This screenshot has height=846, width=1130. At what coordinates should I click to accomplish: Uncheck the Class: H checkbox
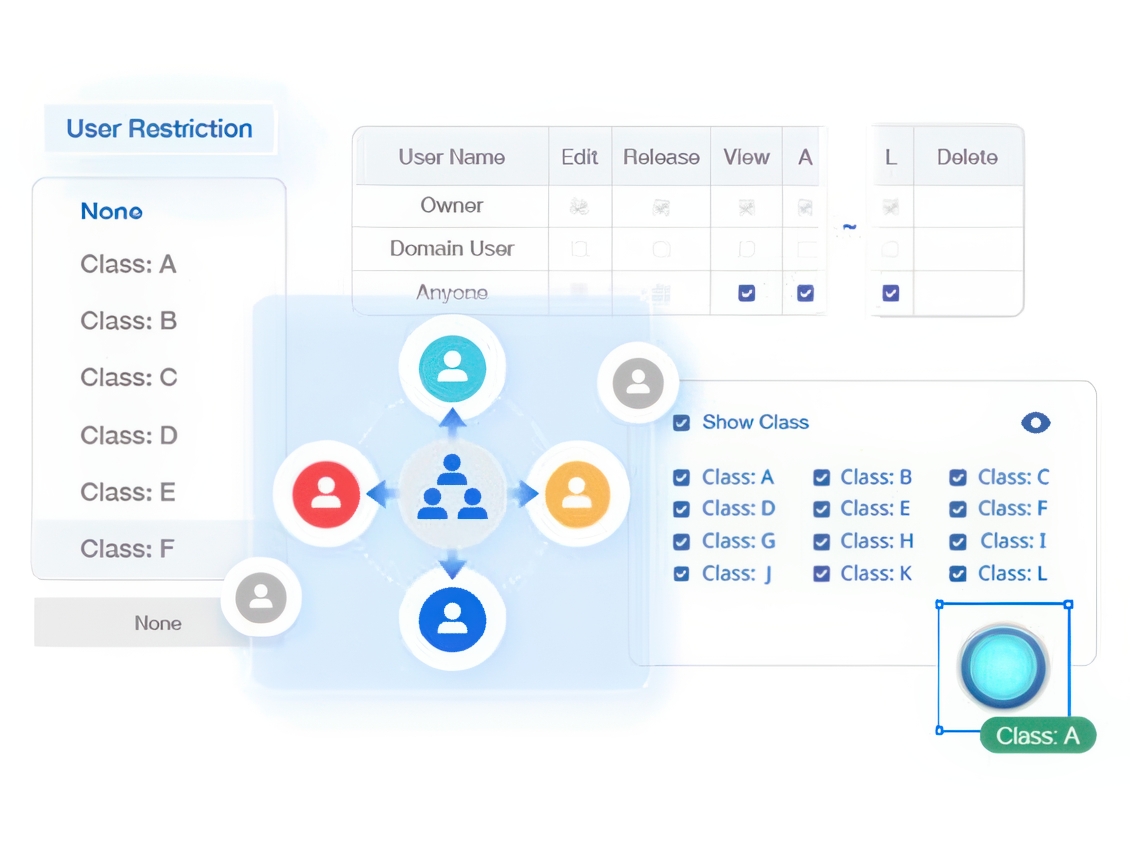821,542
